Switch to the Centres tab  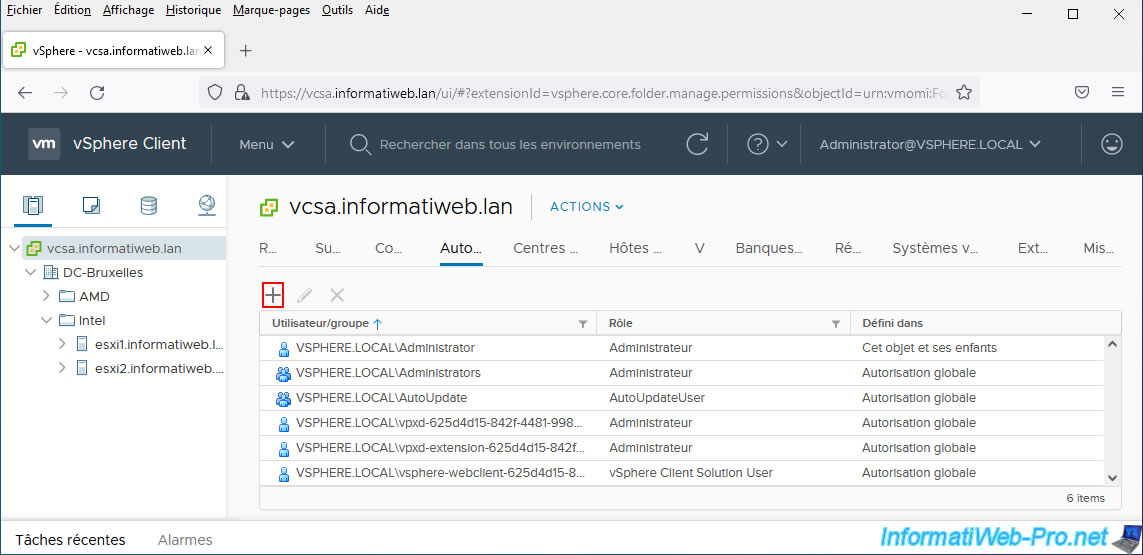(x=545, y=248)
